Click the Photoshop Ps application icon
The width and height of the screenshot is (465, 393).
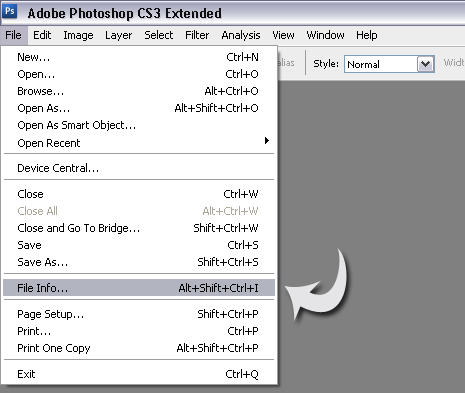click(x=10, y=12)
